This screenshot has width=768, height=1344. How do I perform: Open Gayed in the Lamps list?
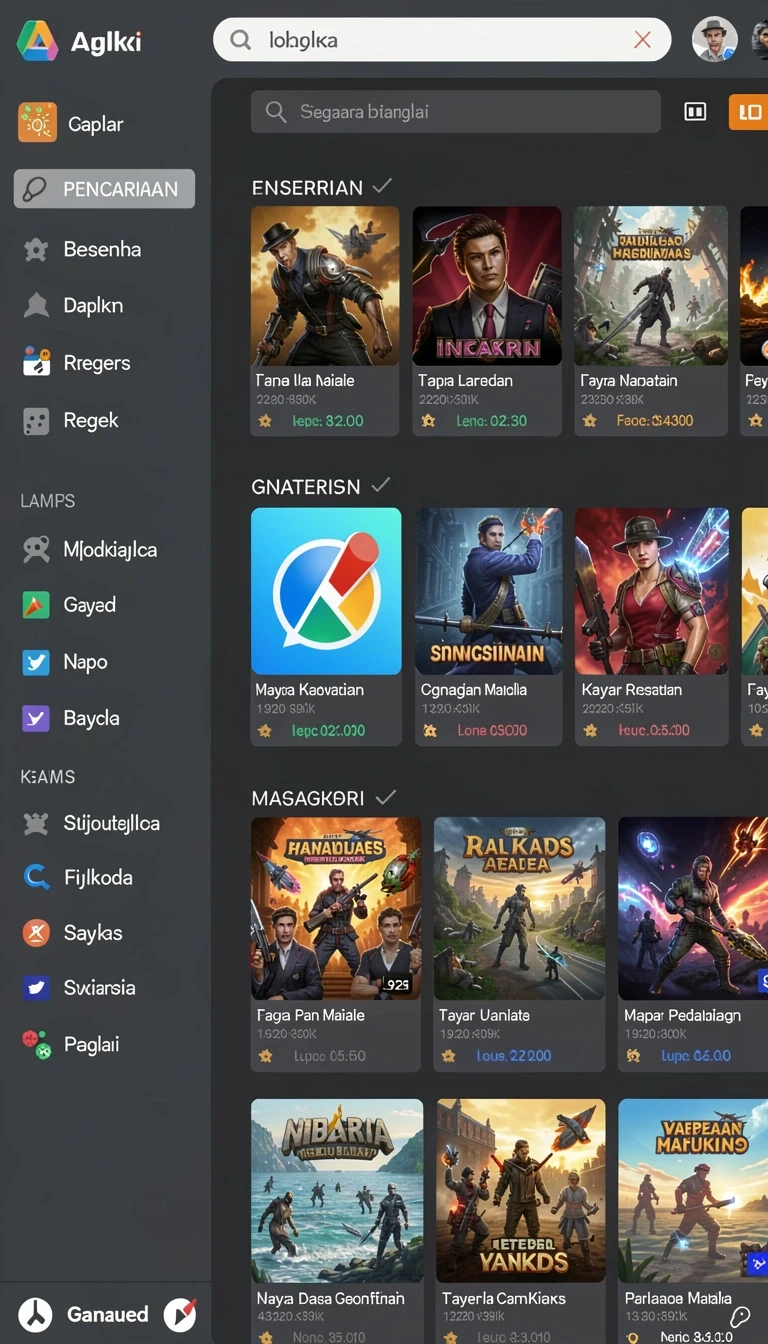click(89, 605)
